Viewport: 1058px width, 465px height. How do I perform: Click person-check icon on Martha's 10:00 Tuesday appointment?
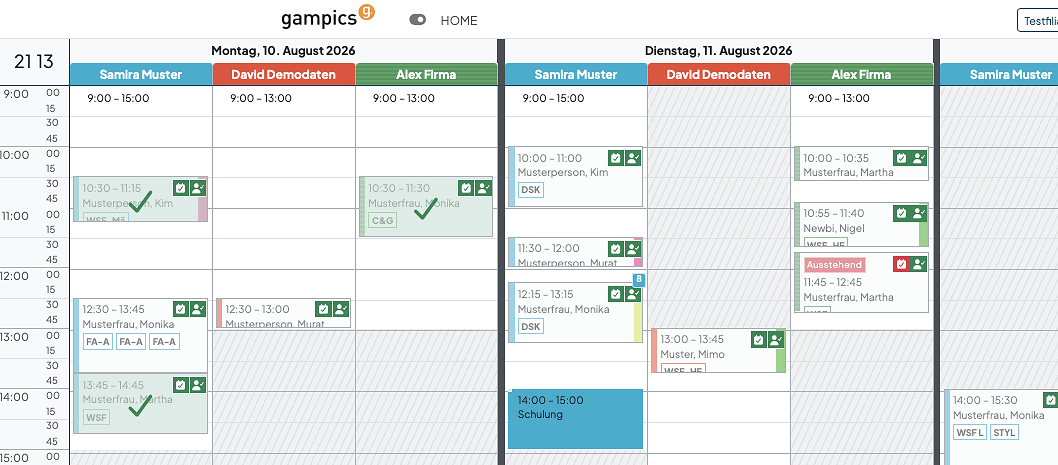coord(918,158)
